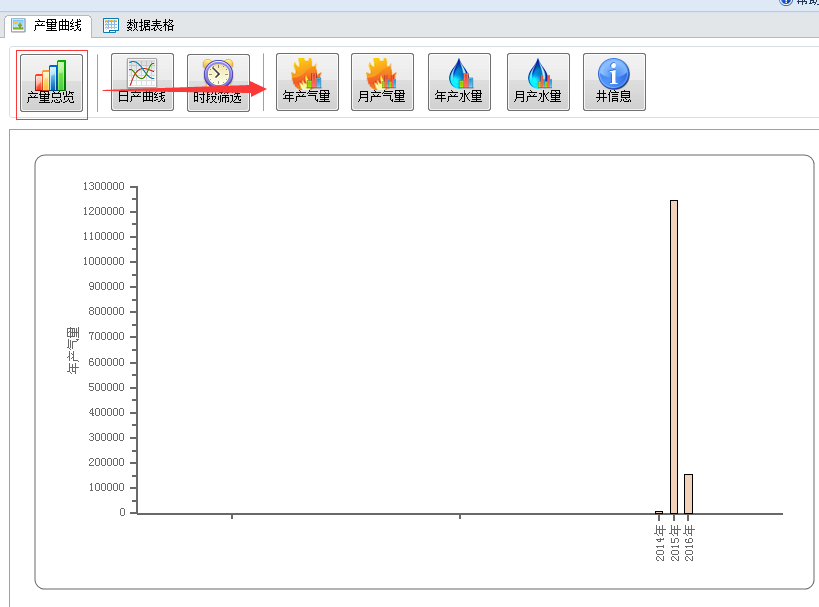Viewport: 819px width, 607px height.
Task: Display the 月产气量 monthly gas chart
Action: (x=382, y=82)
